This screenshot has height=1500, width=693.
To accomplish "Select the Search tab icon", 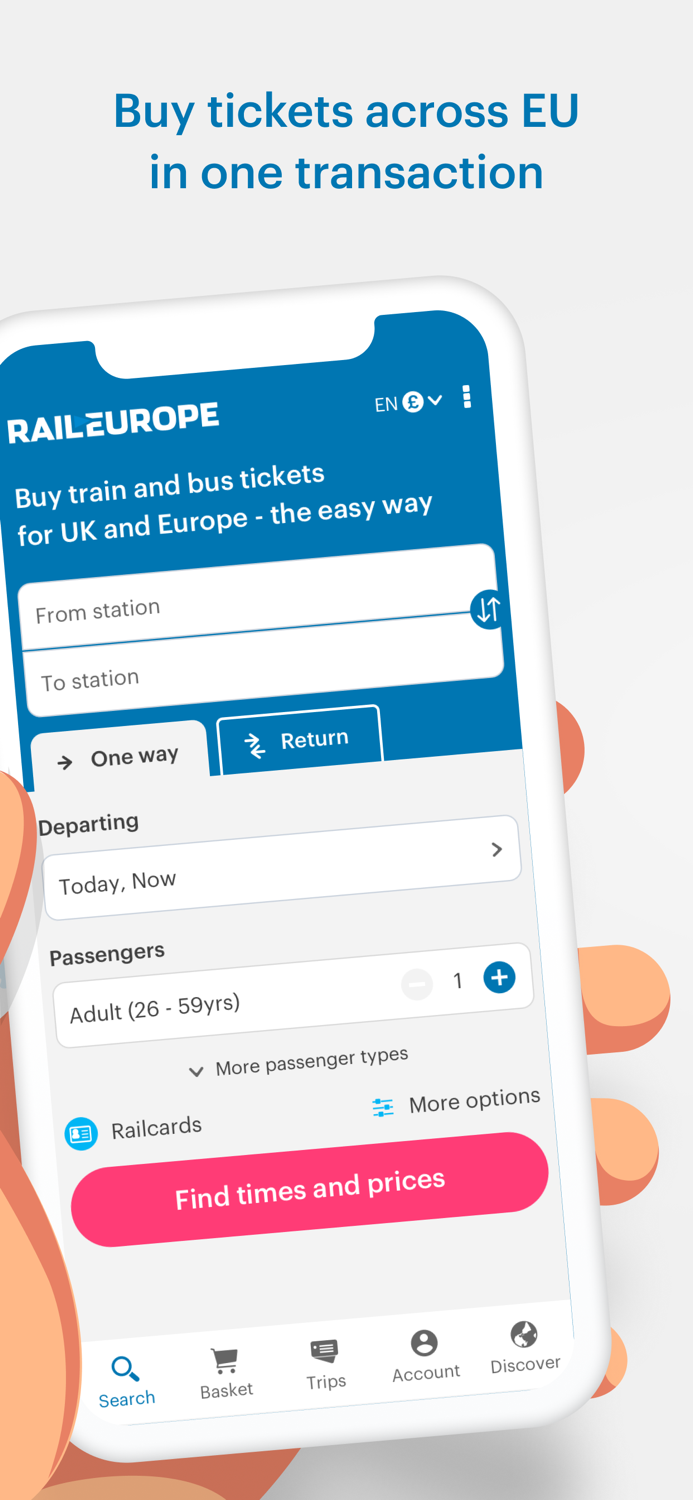I will [126, 1367].
